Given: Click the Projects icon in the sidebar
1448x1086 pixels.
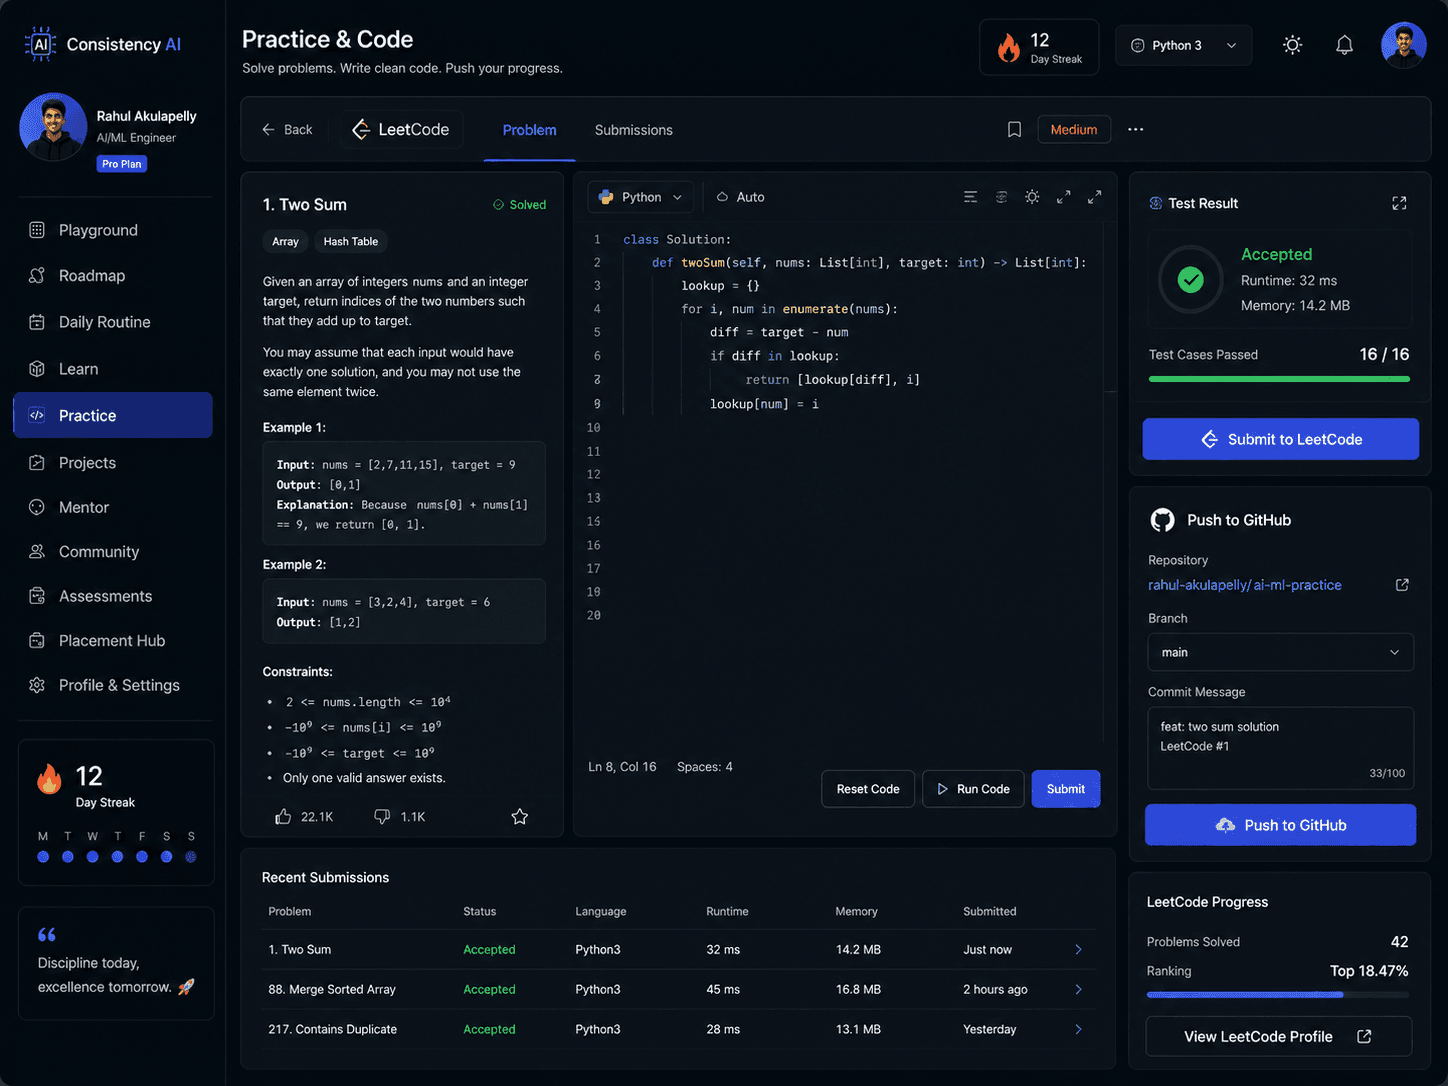Looking at the screenshot, I should pos(37,463).
